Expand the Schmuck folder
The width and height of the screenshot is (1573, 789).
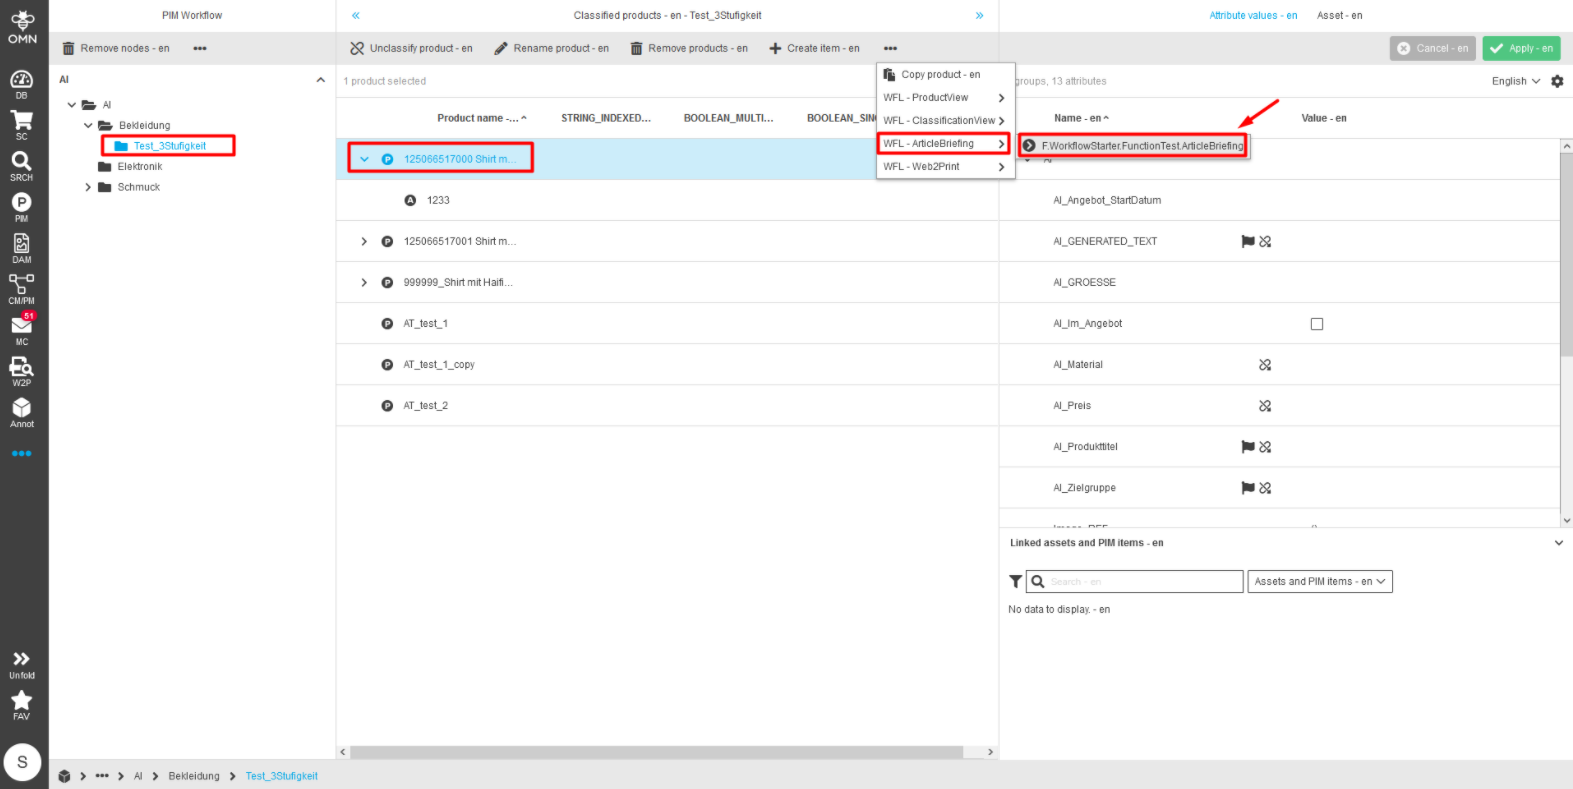click(x=88, y=187)
